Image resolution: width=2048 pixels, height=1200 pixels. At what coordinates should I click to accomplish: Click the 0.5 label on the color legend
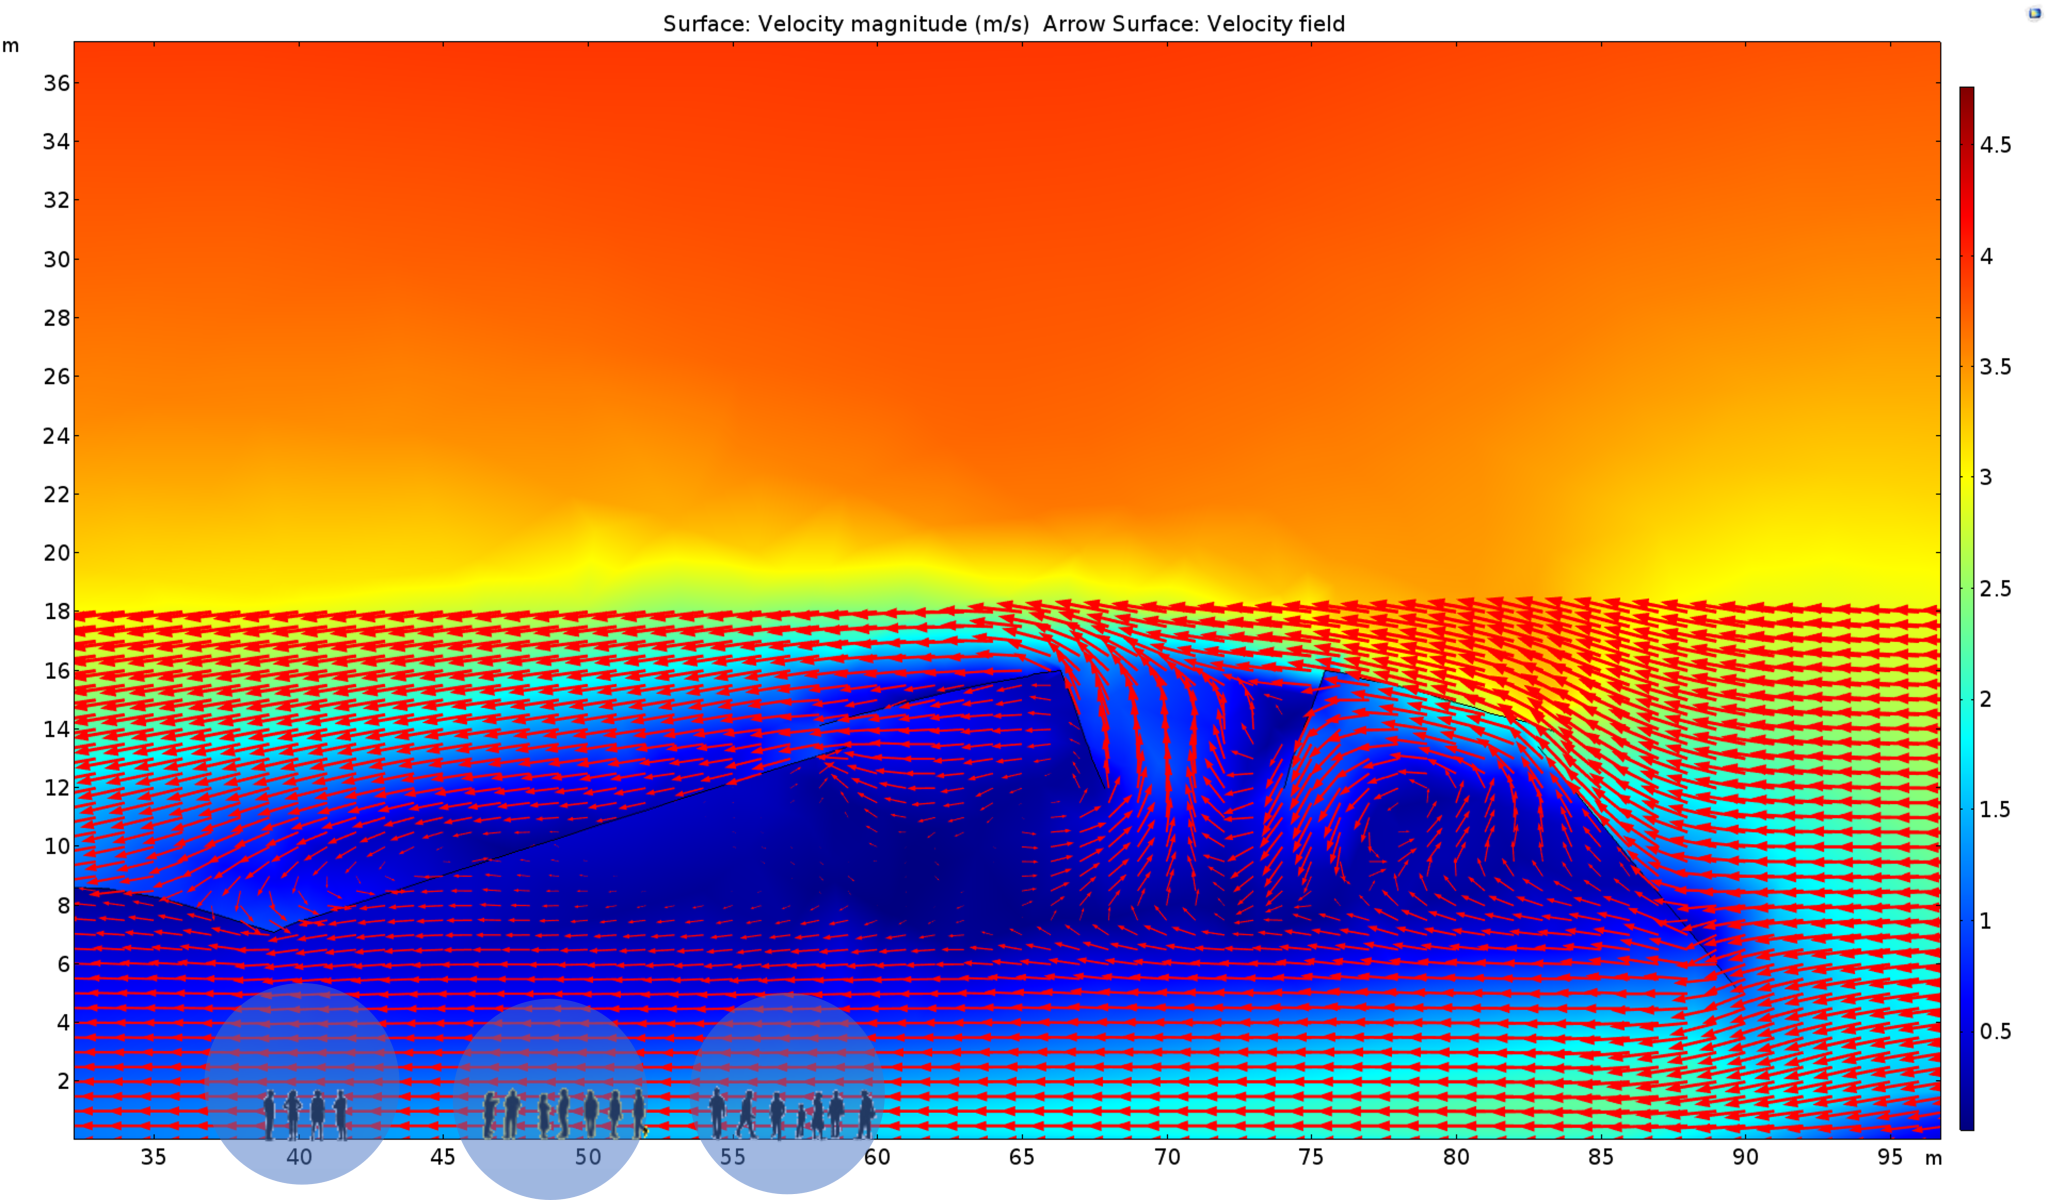point(1995,1032)
